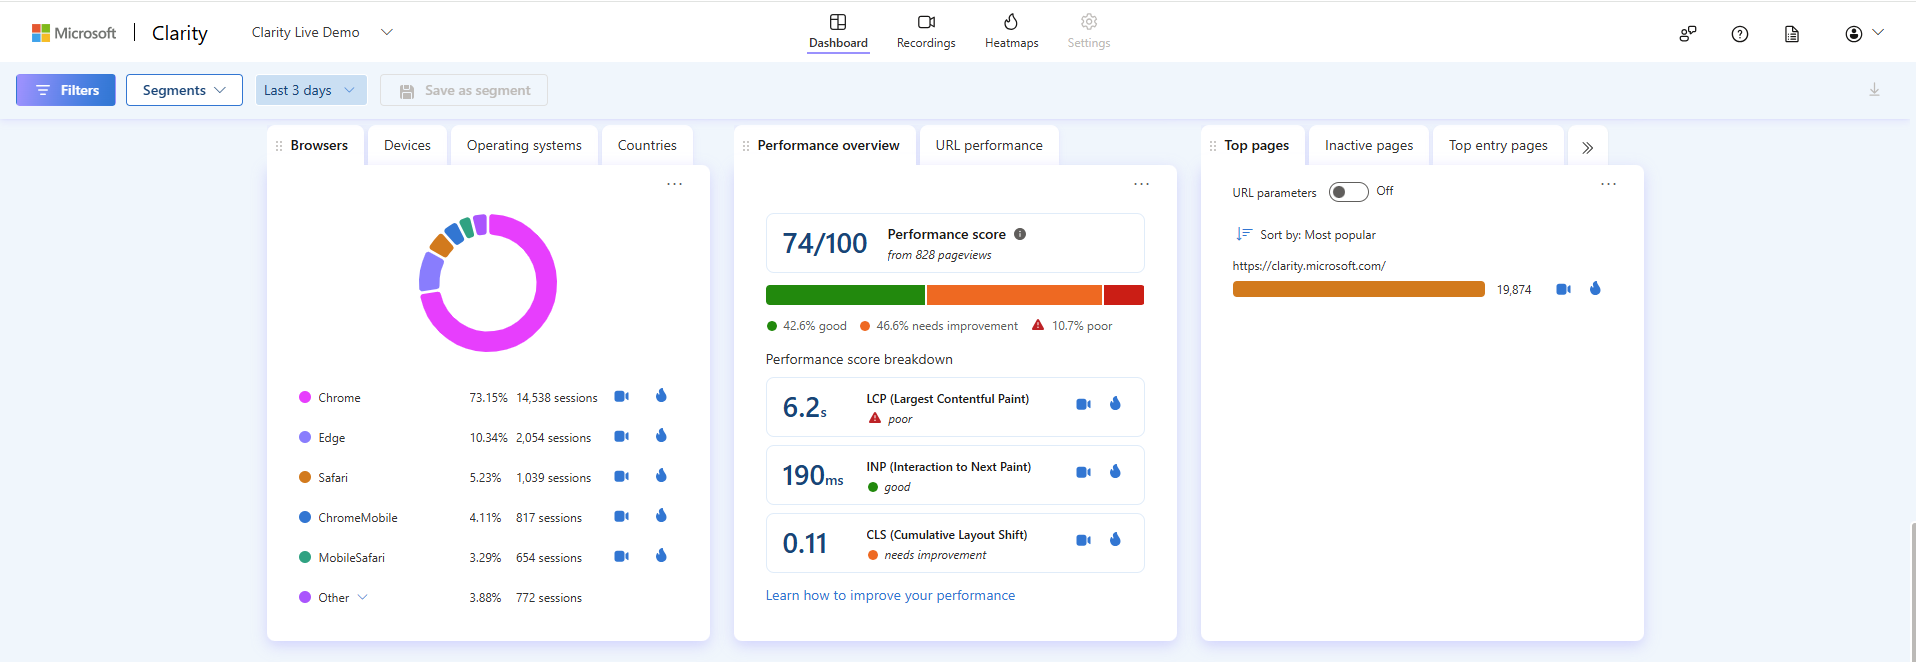Switch to the Devices tab
Viewport: 1916px width, 662px height.
click(407, 145)
